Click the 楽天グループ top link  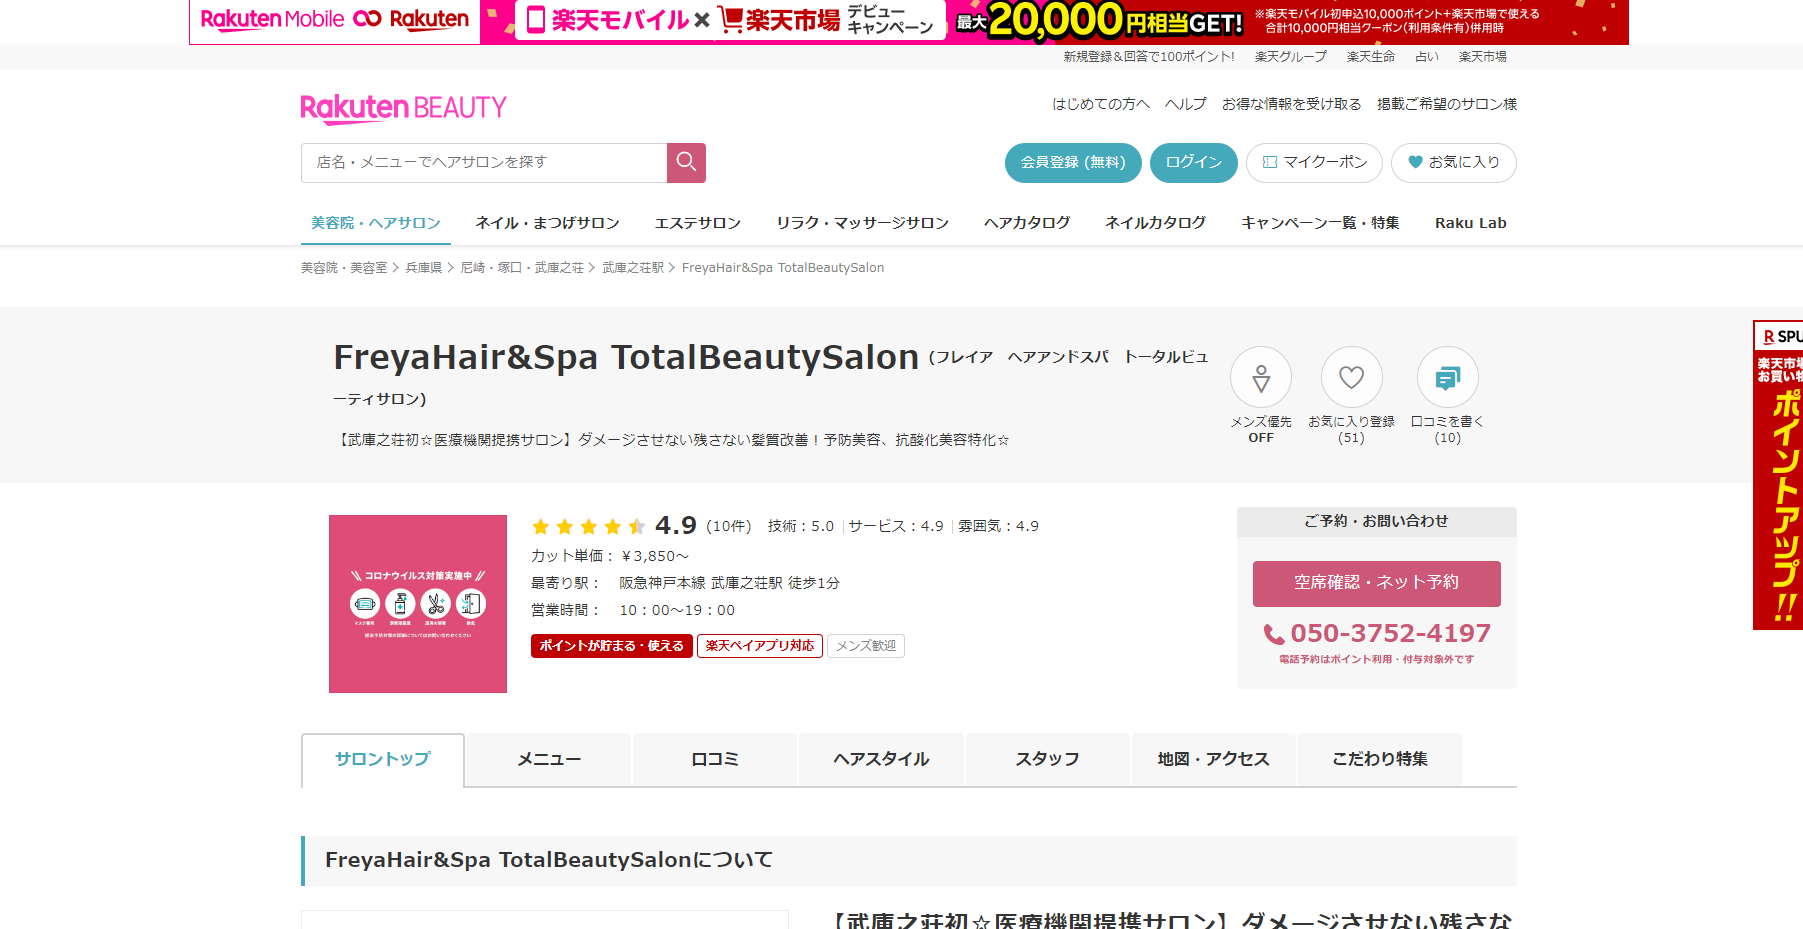pos(1291,57)
